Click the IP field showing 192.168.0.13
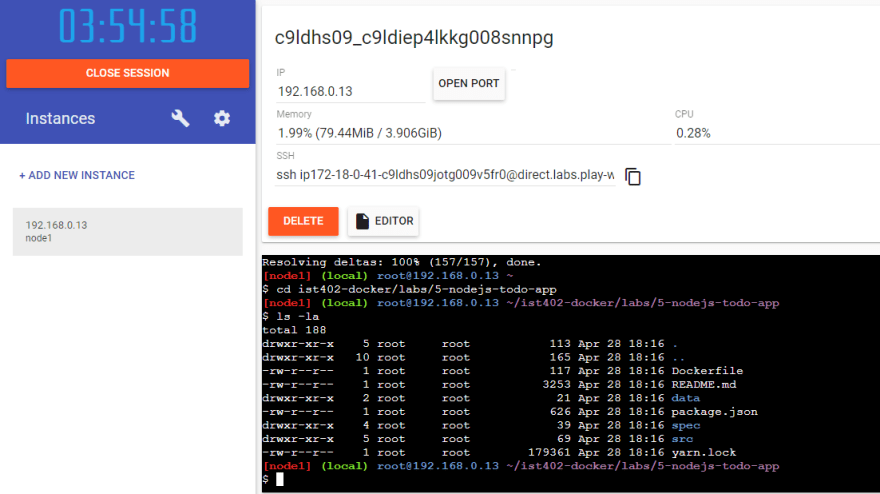Viewport: 880px width, 494px height. (350, 92)
